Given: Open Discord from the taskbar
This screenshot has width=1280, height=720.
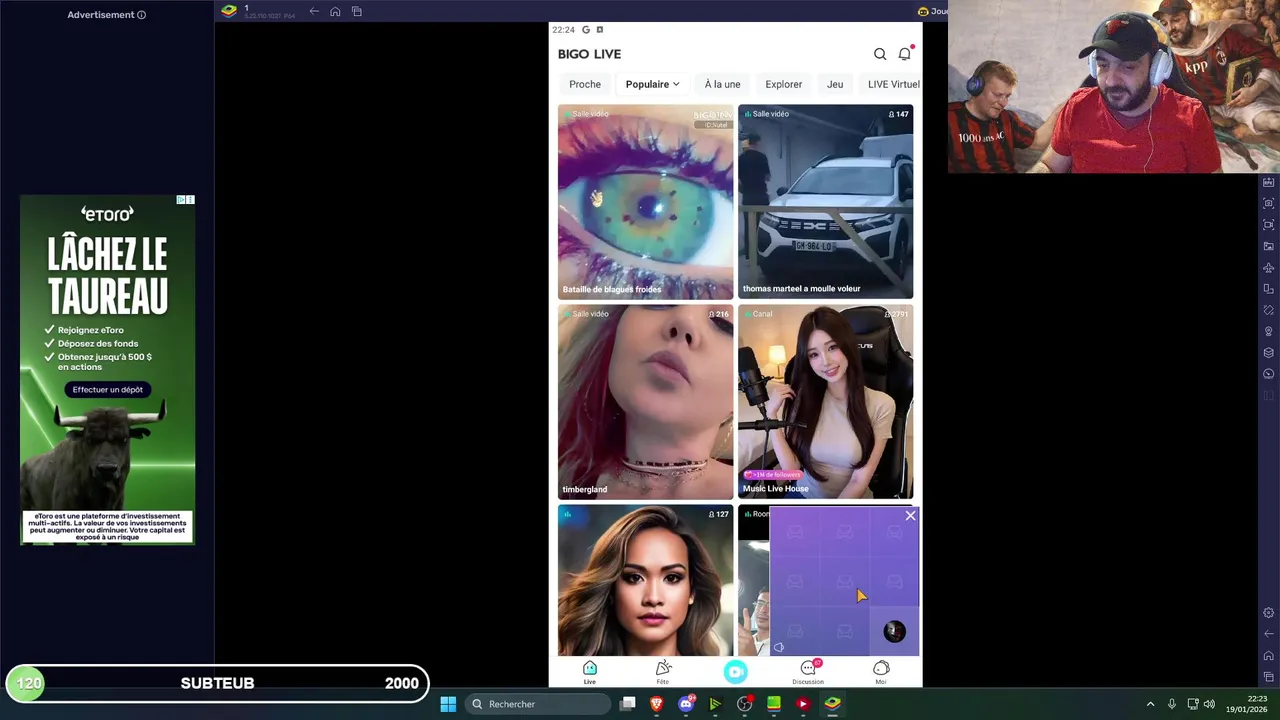Looking at the screenshot, I should click(x=686, y=704).
